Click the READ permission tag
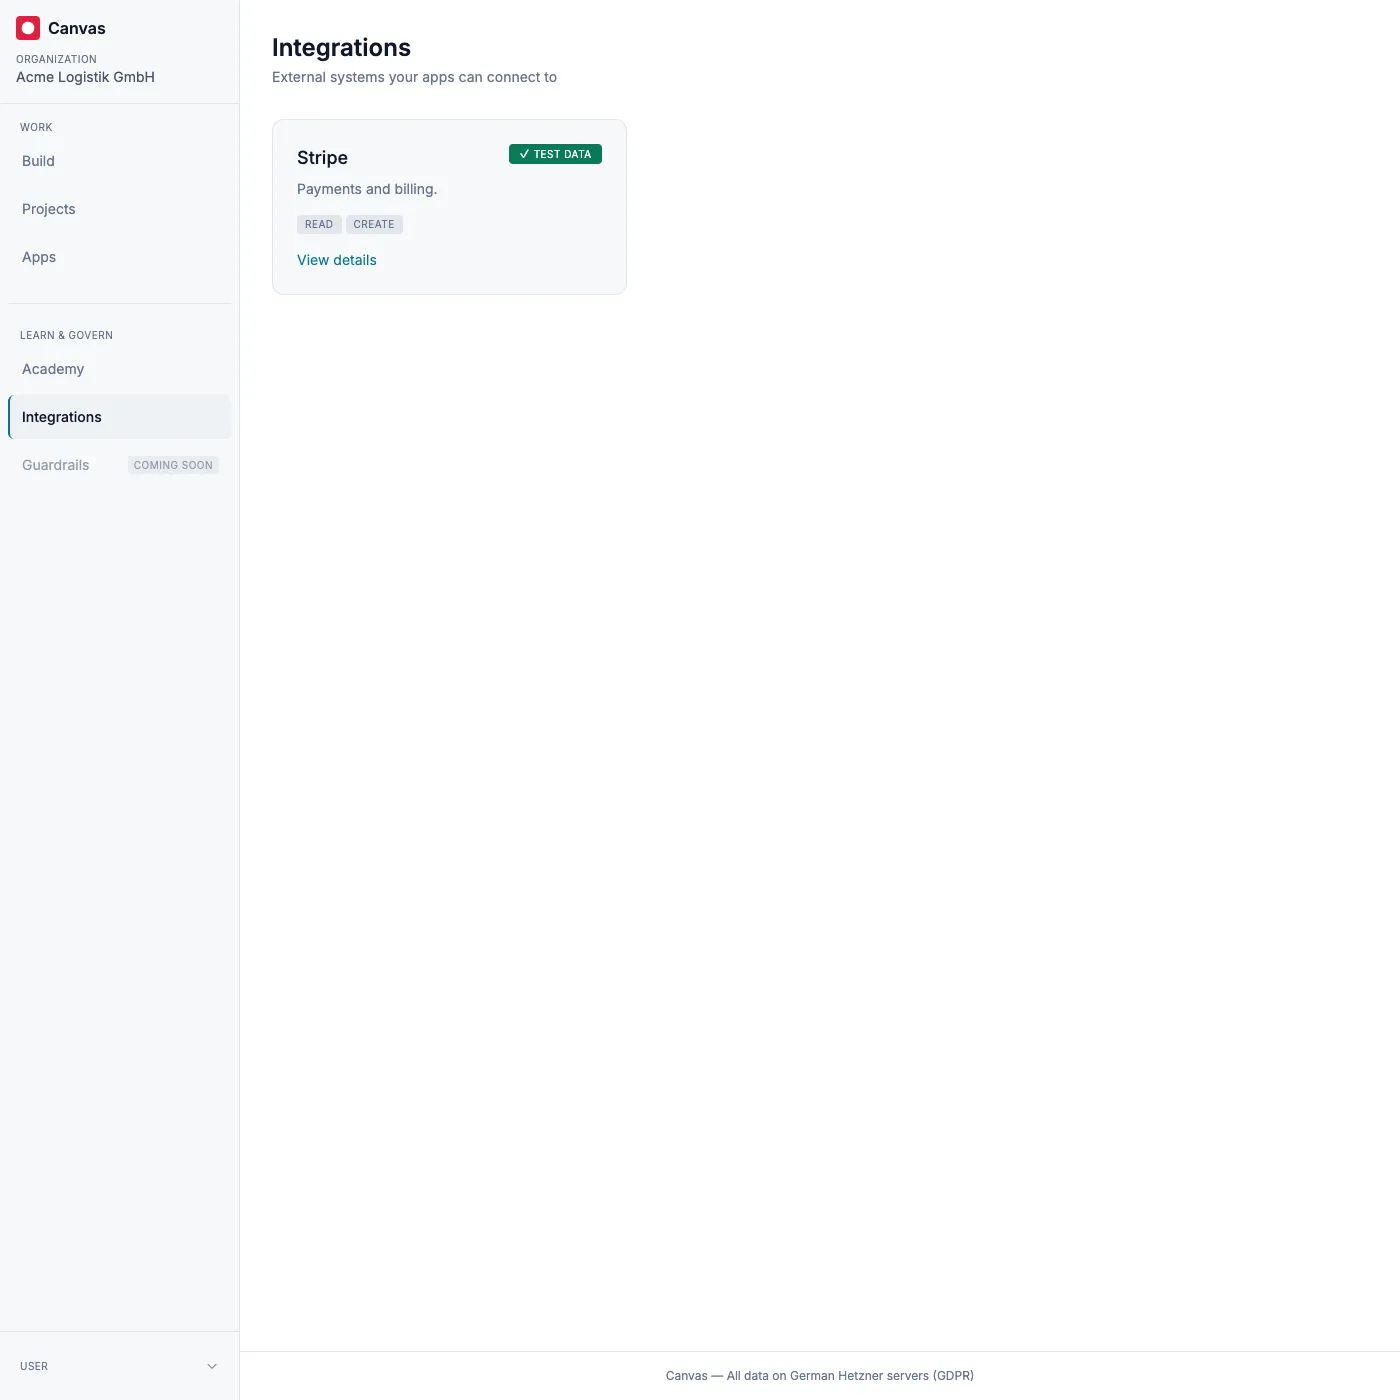Viewport: 1400px width, 1400px height. (x=319, y=224)
